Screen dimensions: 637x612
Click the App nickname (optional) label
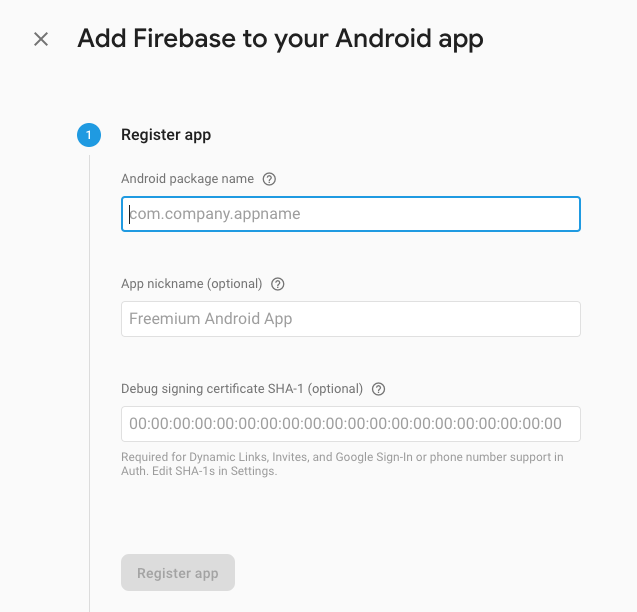coord(191,284)
